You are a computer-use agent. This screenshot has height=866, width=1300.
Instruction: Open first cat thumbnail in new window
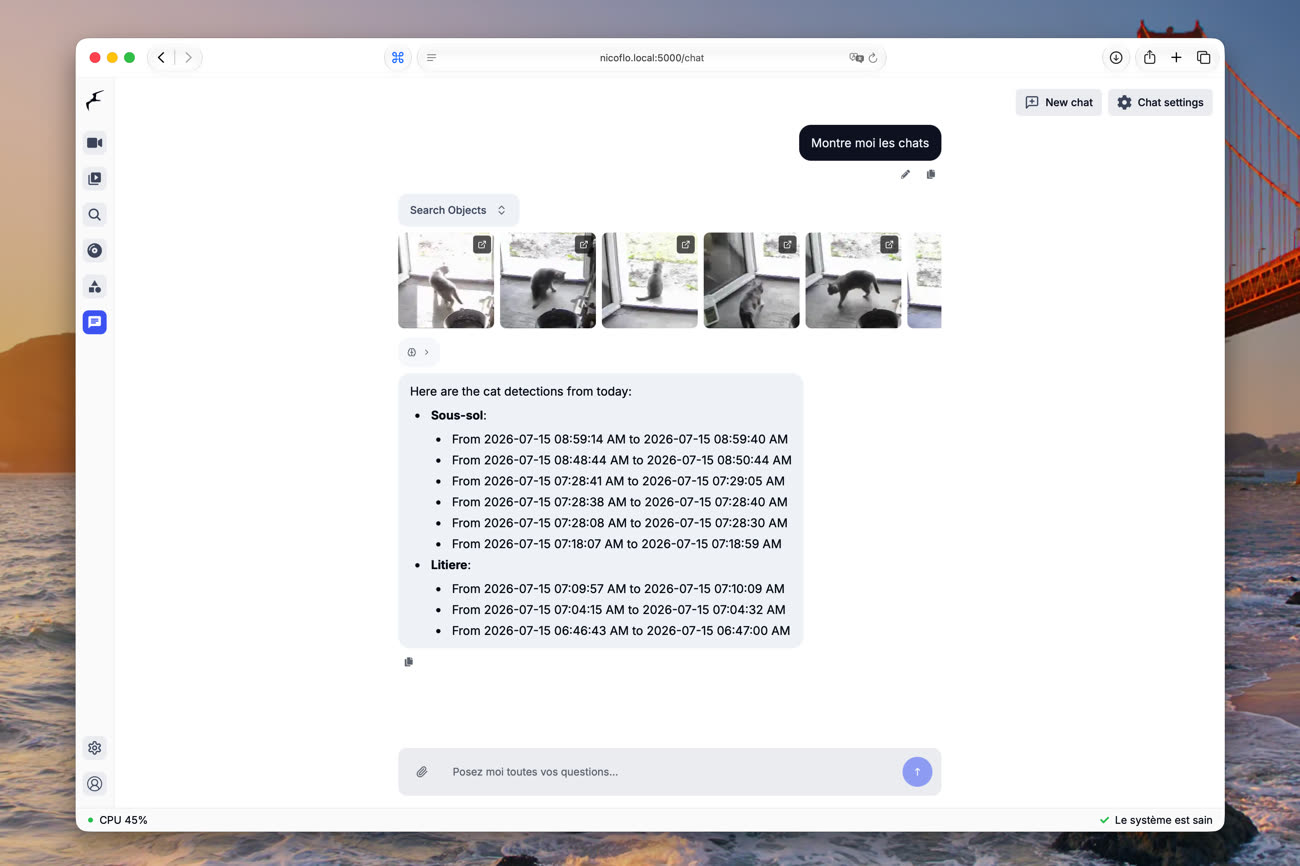(x=482, y=244)
